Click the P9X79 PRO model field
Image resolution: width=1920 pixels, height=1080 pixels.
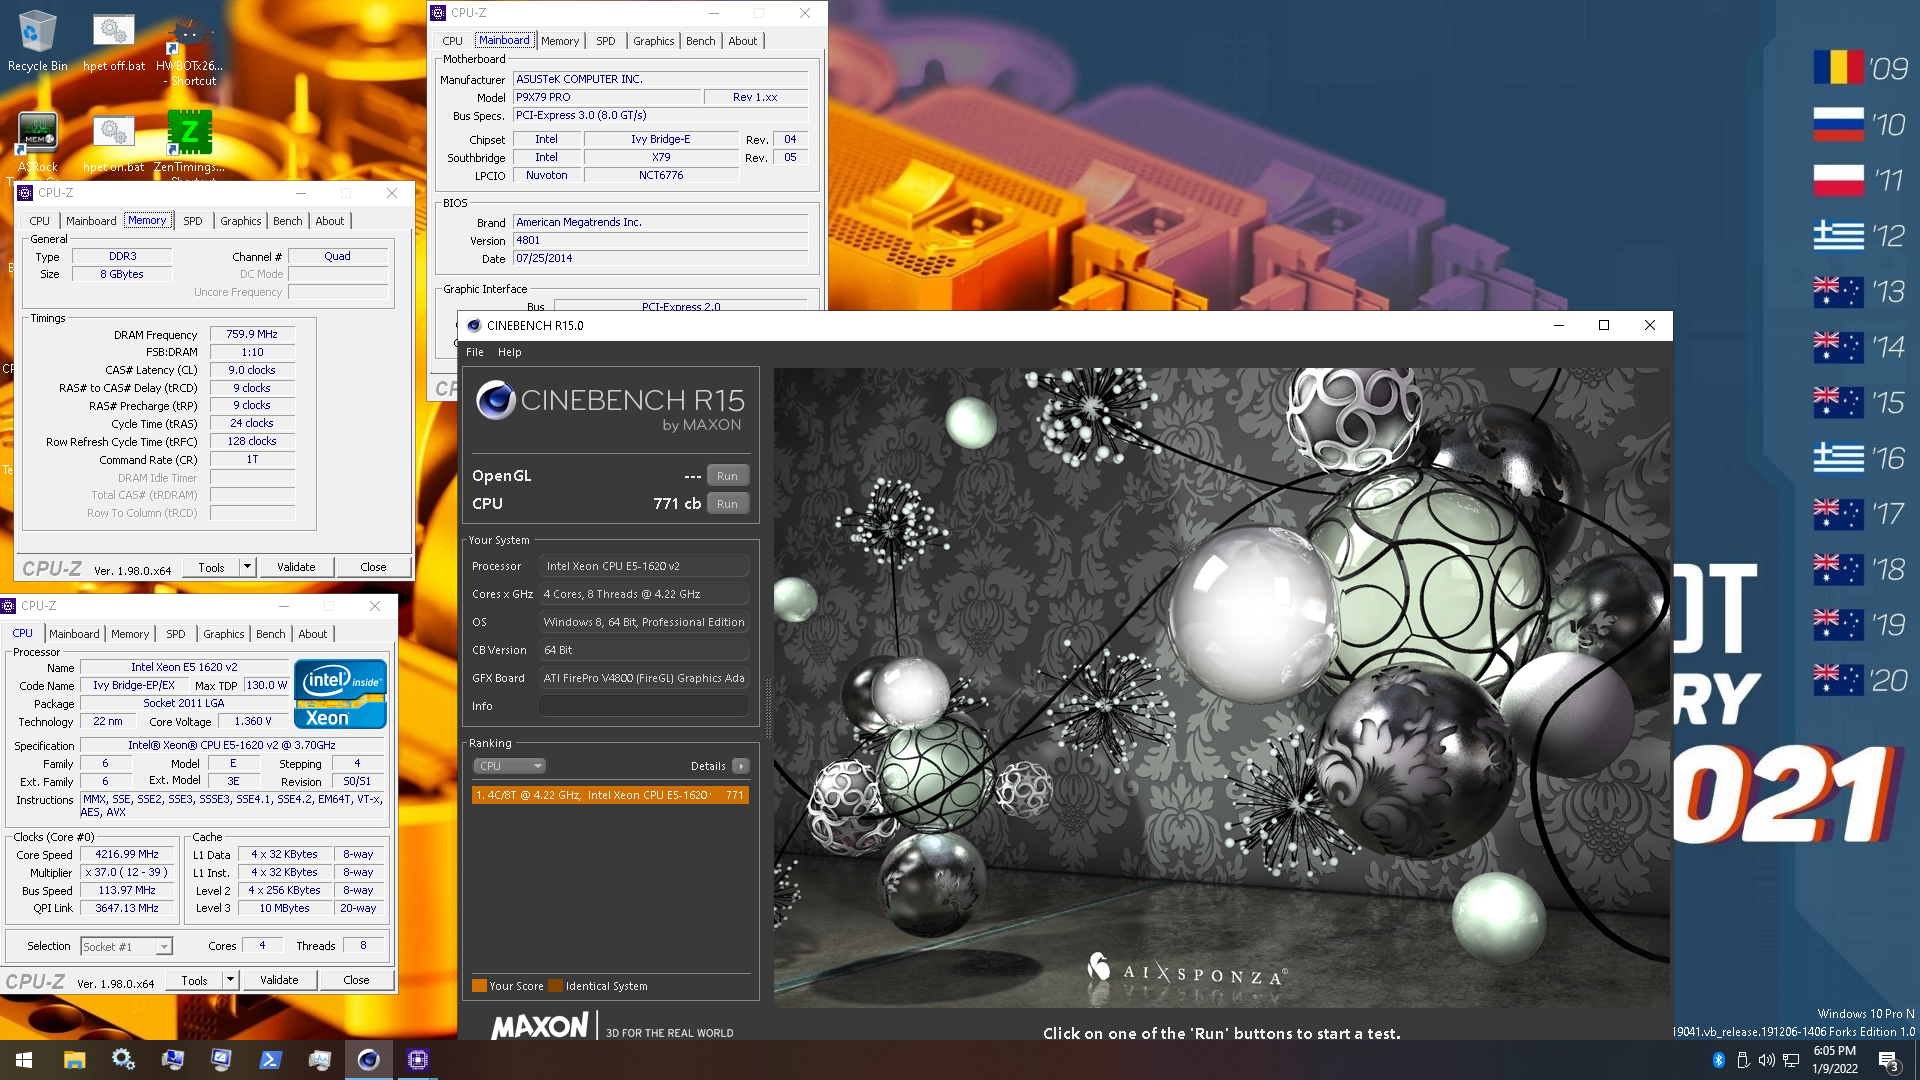coord(607,98)
